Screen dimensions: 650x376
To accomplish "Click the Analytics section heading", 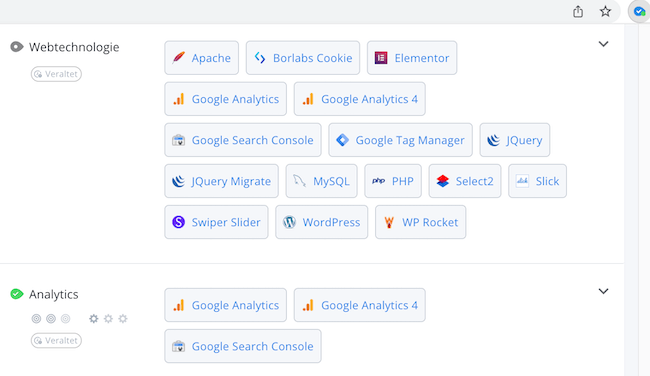I will click(53, 294).
